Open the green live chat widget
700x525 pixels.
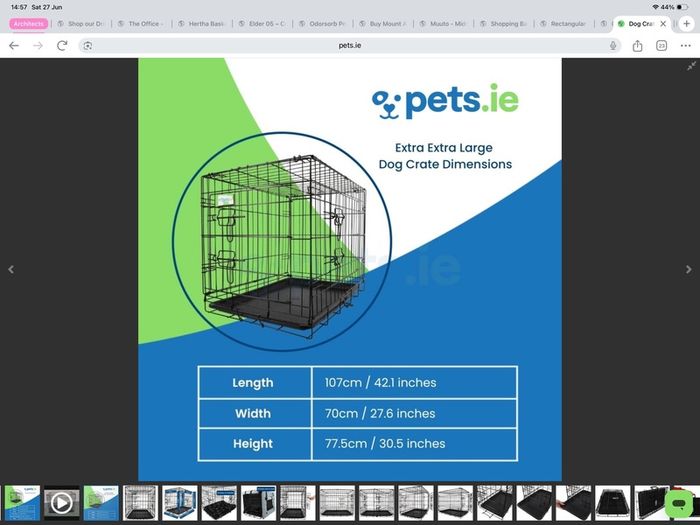click(x=679, y=504)
